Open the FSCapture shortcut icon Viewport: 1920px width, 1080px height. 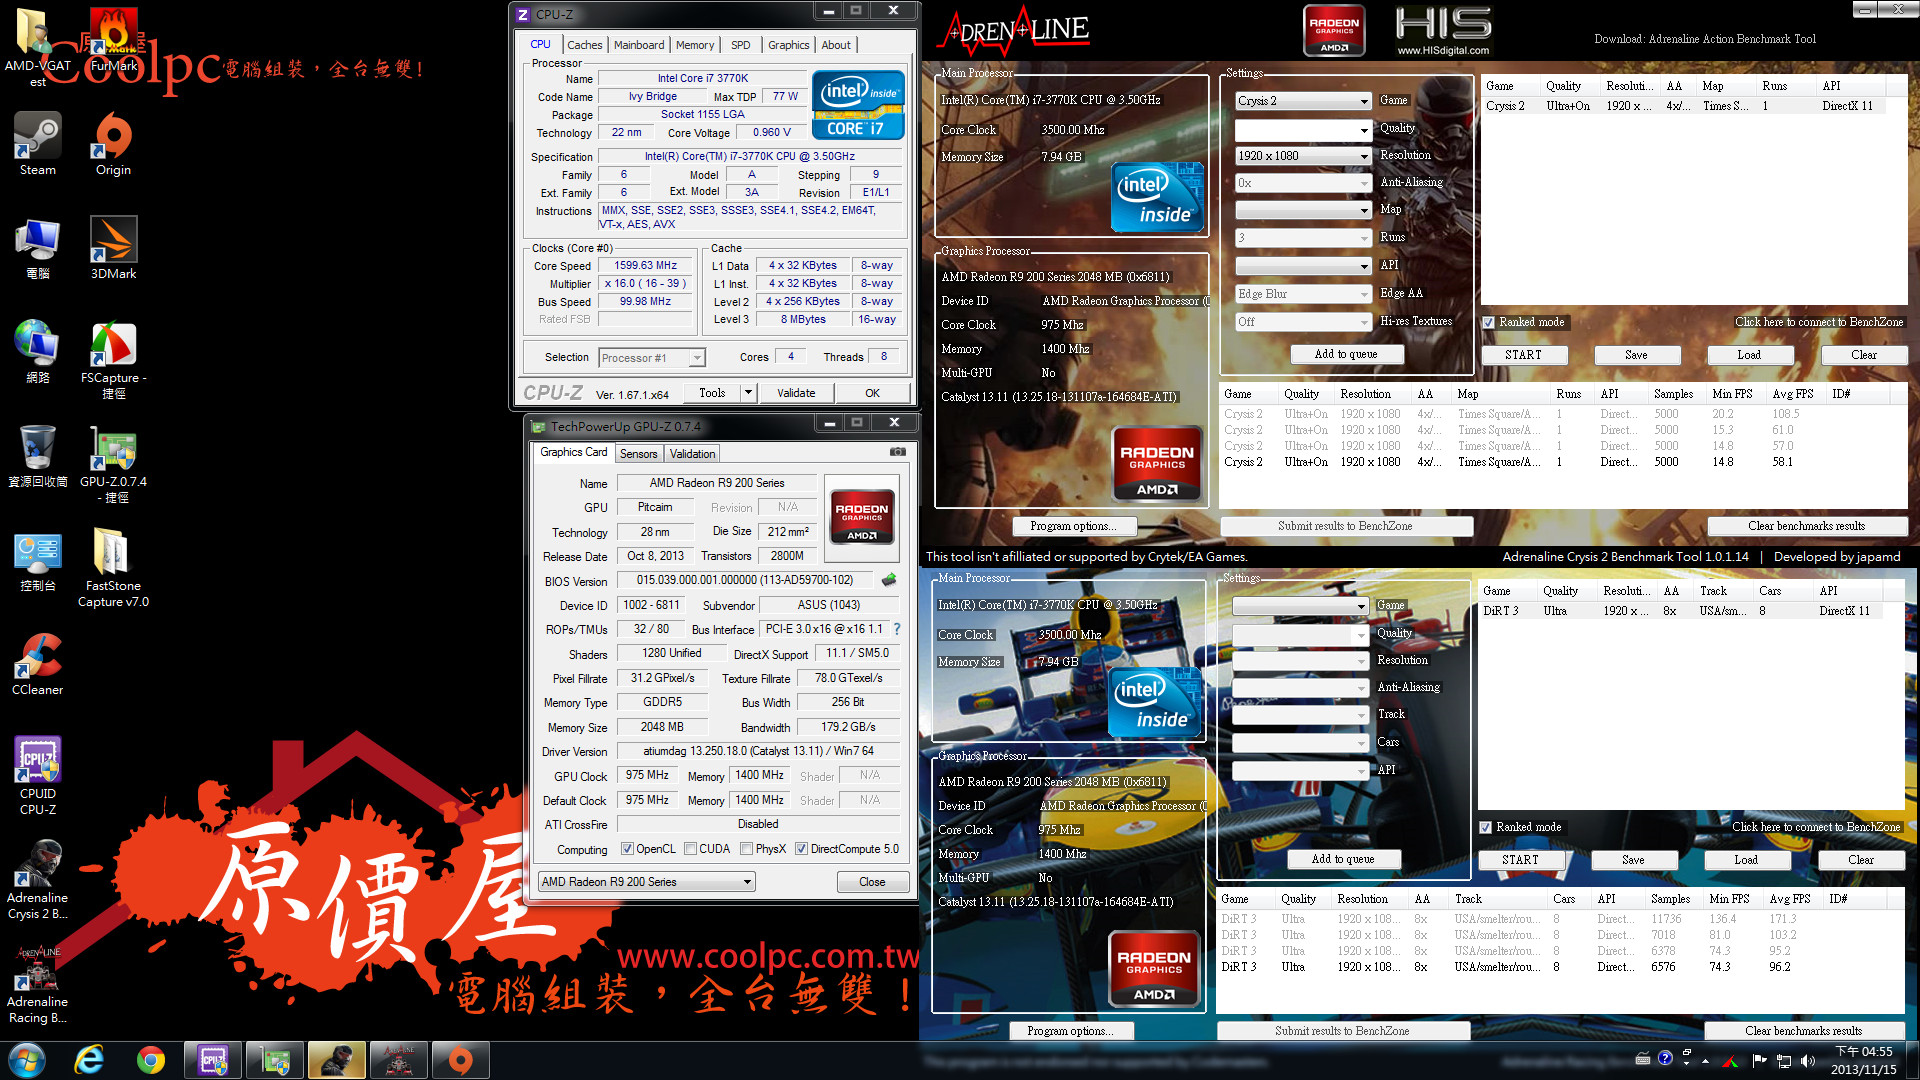click(x=113, y=360)
